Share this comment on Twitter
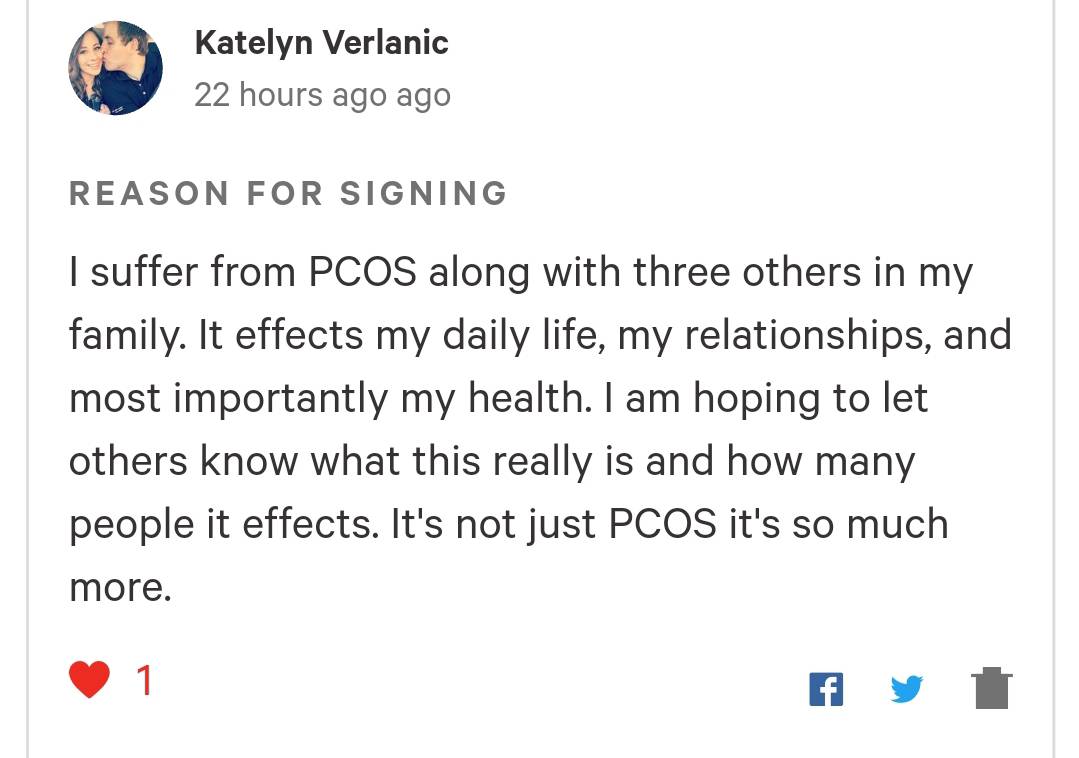The height and width of the screenshot is (758, 1079). click(906, 689)
